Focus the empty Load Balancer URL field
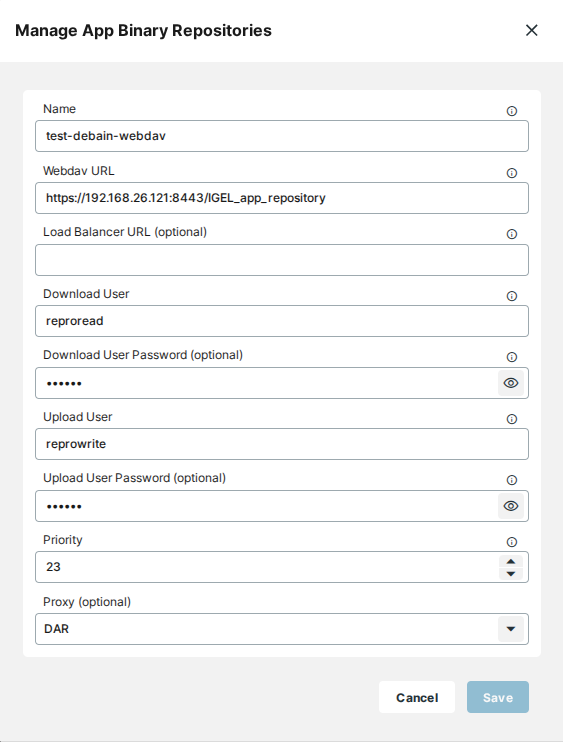 282,260
